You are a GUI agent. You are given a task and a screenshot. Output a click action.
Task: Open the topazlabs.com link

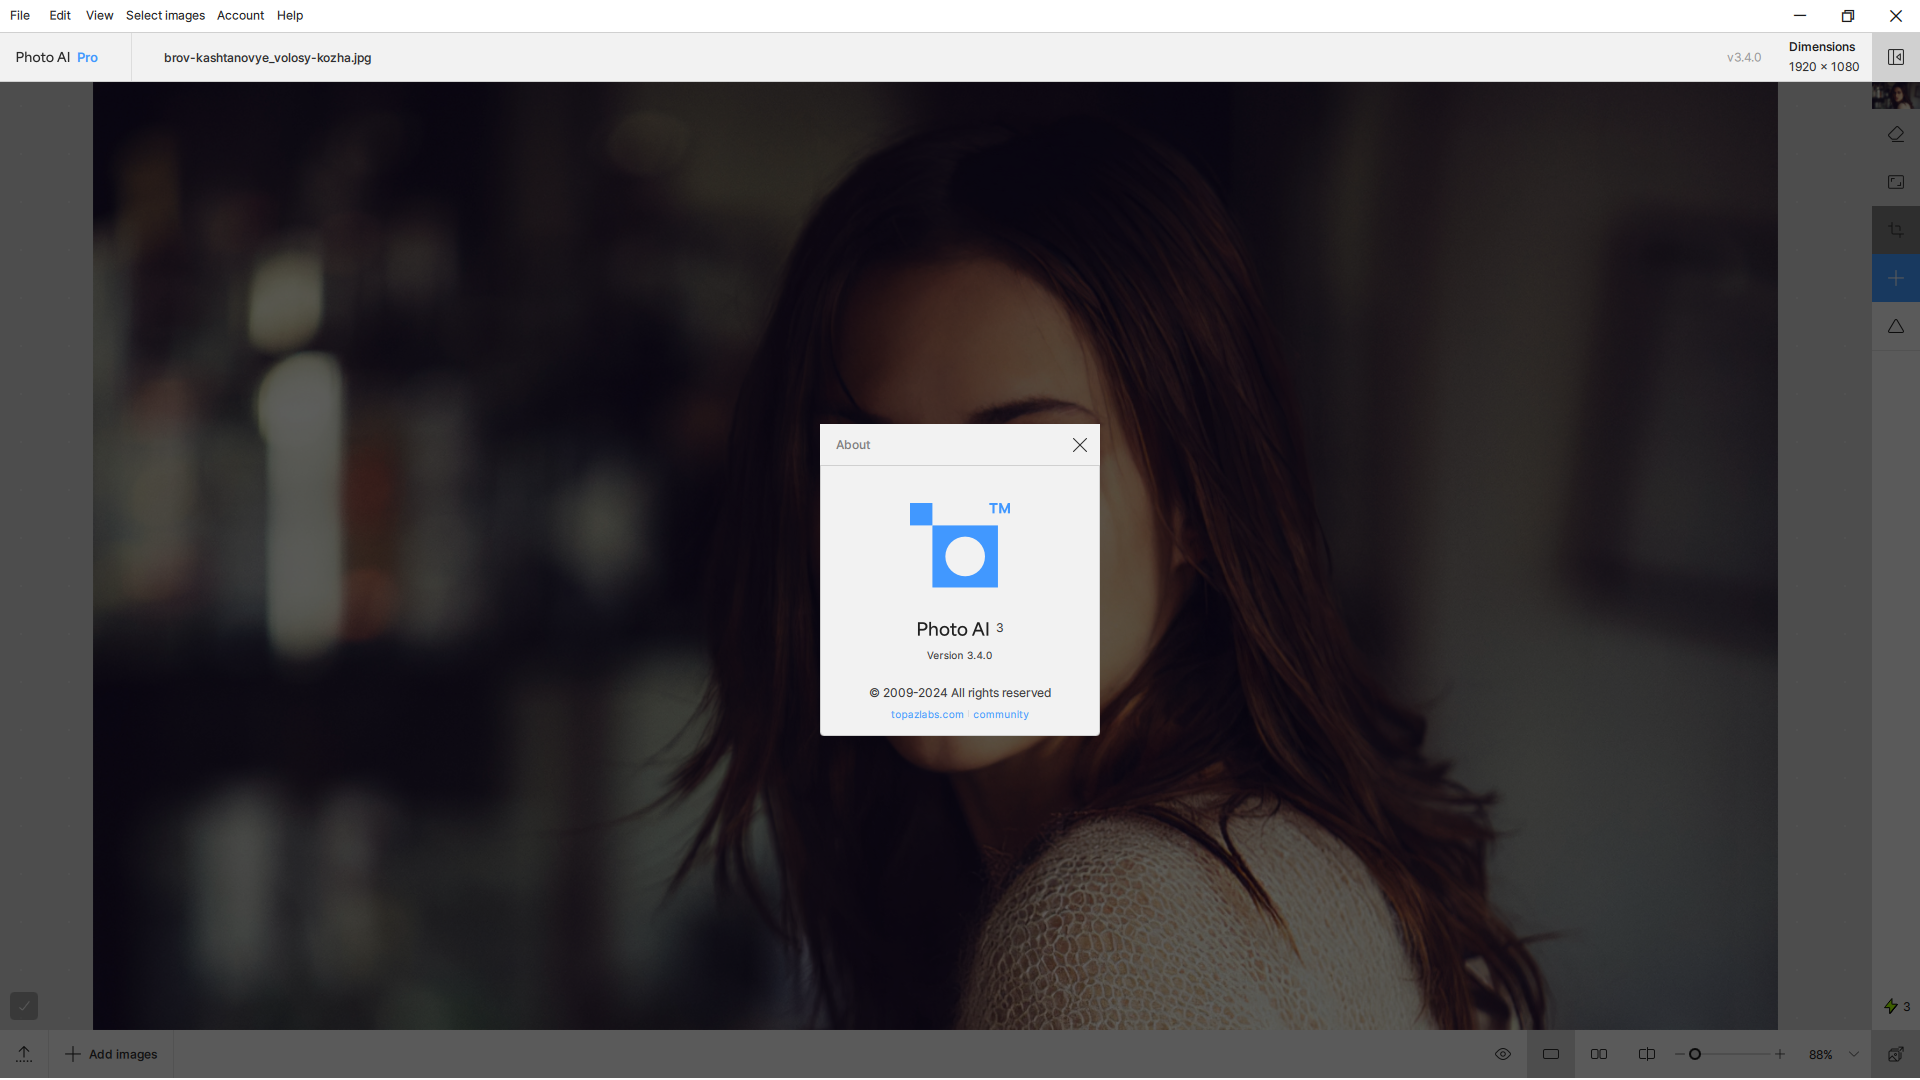[x=927, y=715]
